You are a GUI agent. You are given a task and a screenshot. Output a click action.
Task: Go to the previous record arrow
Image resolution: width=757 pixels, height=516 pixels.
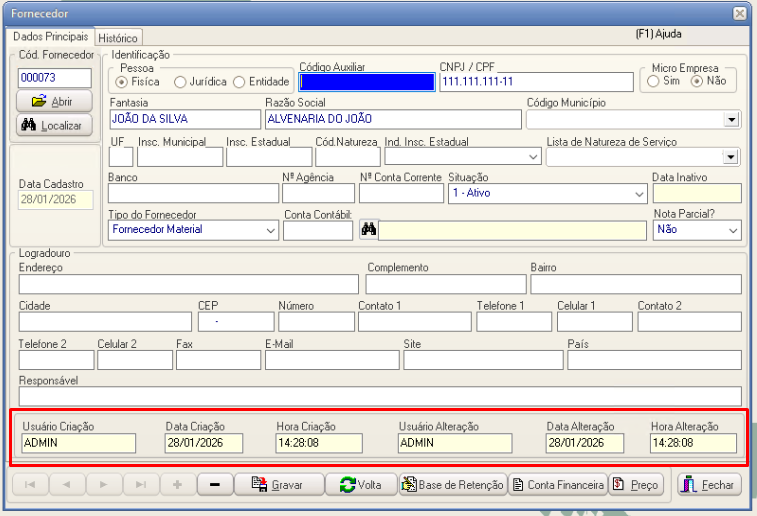pos(66,485)
